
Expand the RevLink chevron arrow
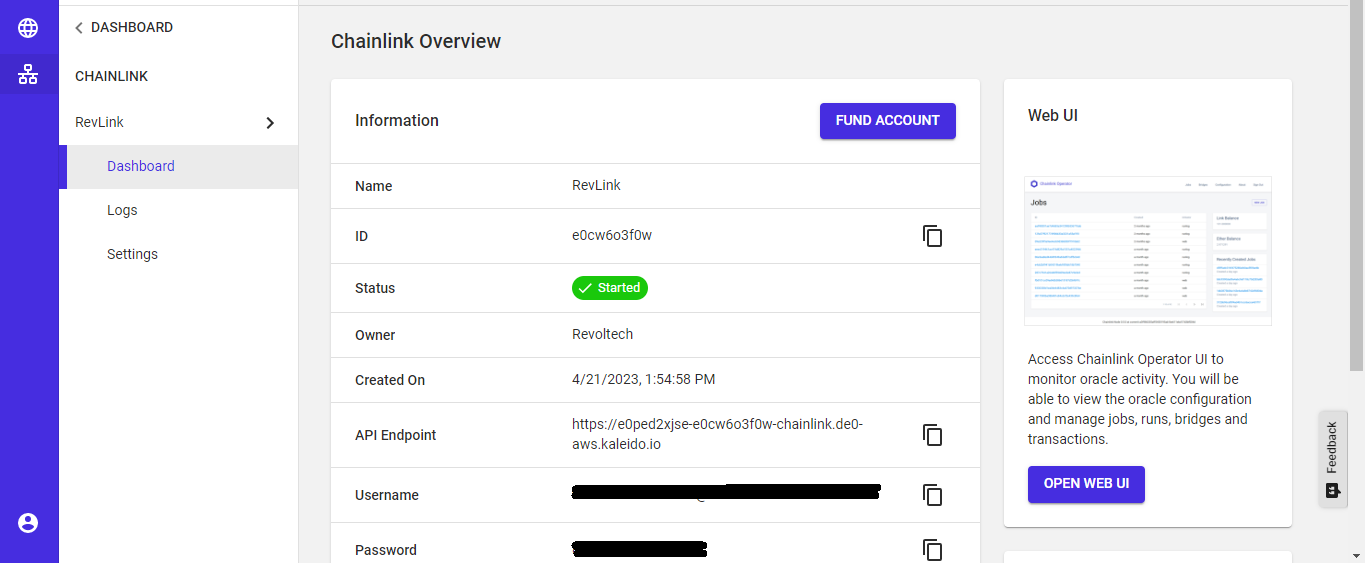click(x=269, y=123)
